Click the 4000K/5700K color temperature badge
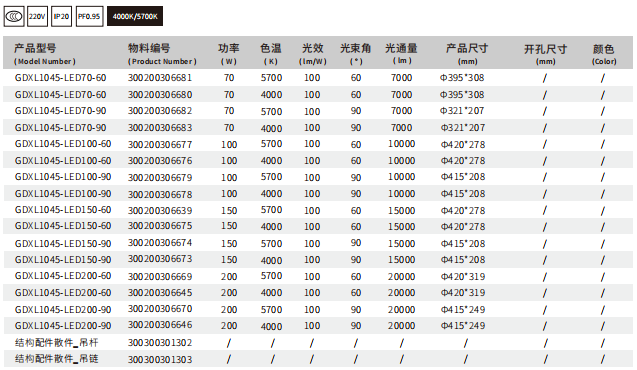Image resolution: width=637 pixels, height=370 pixels. point(135,16)
